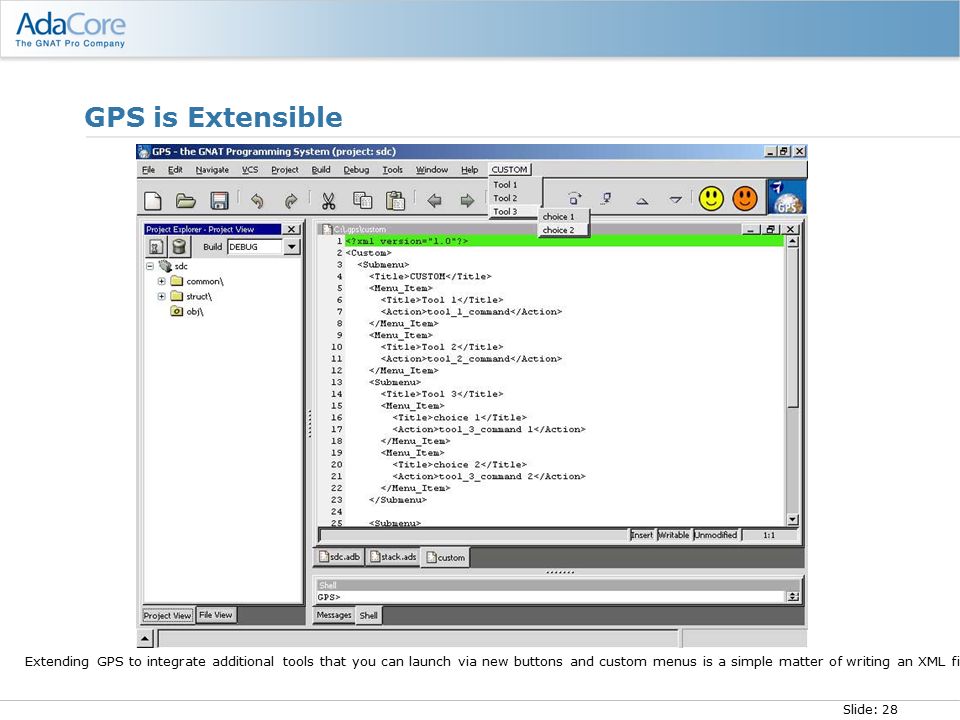Close the Project Explorer panel
The width and height of the screenshot is (960, 720).
(292, 229)
